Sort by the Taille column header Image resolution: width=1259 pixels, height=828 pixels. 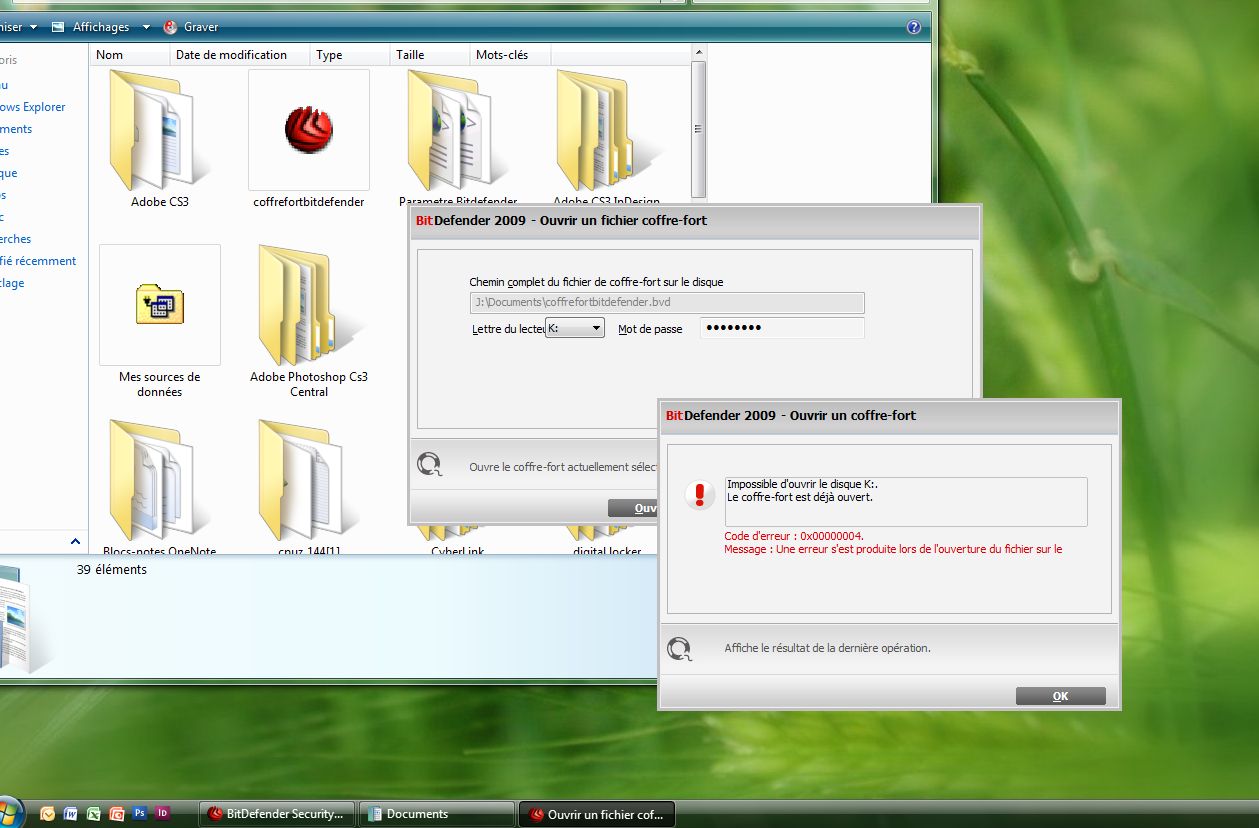431,55
